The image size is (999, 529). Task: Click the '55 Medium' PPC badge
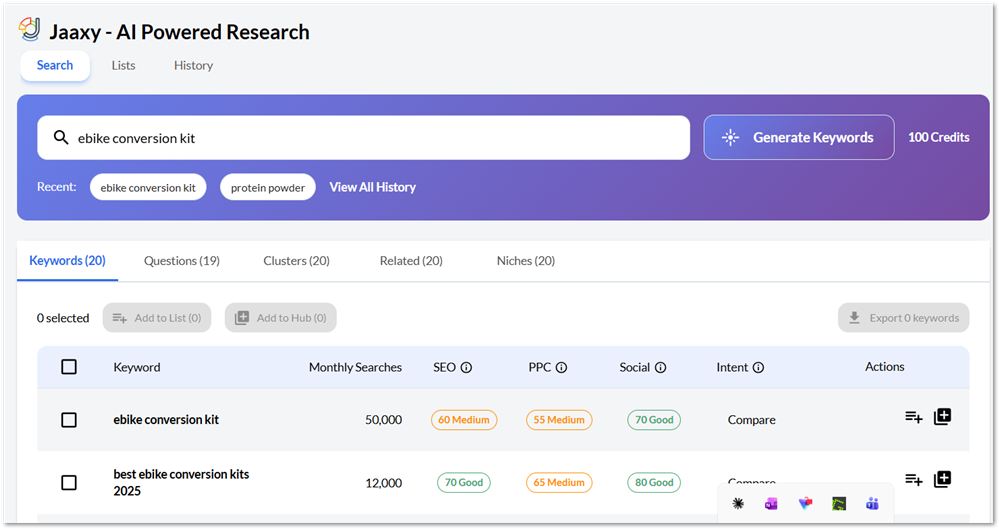click(x=559, y=419)
